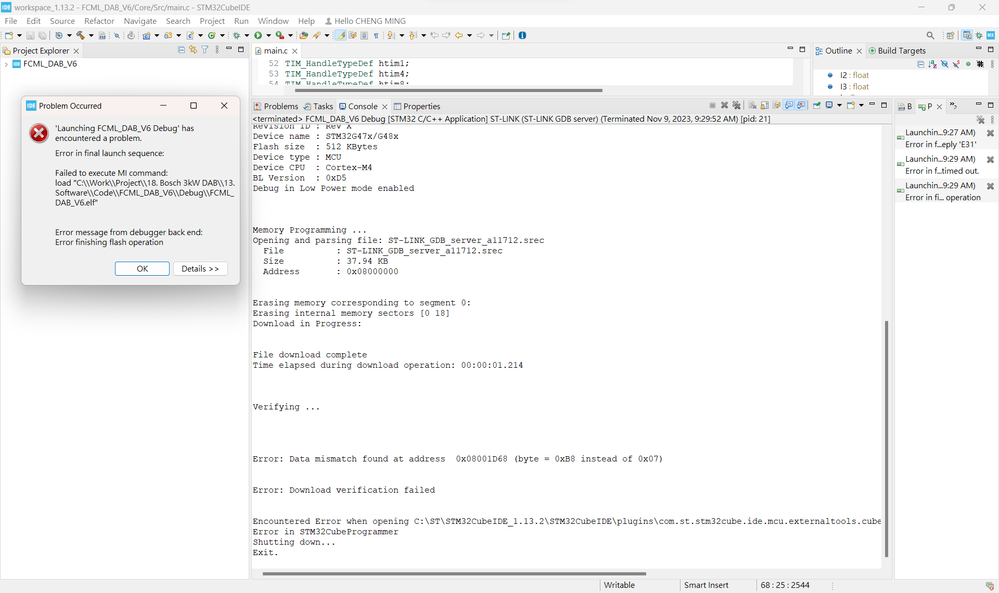Open the Debug button dropdown arrow
The image size is (999, 593).
click(247, 35)
